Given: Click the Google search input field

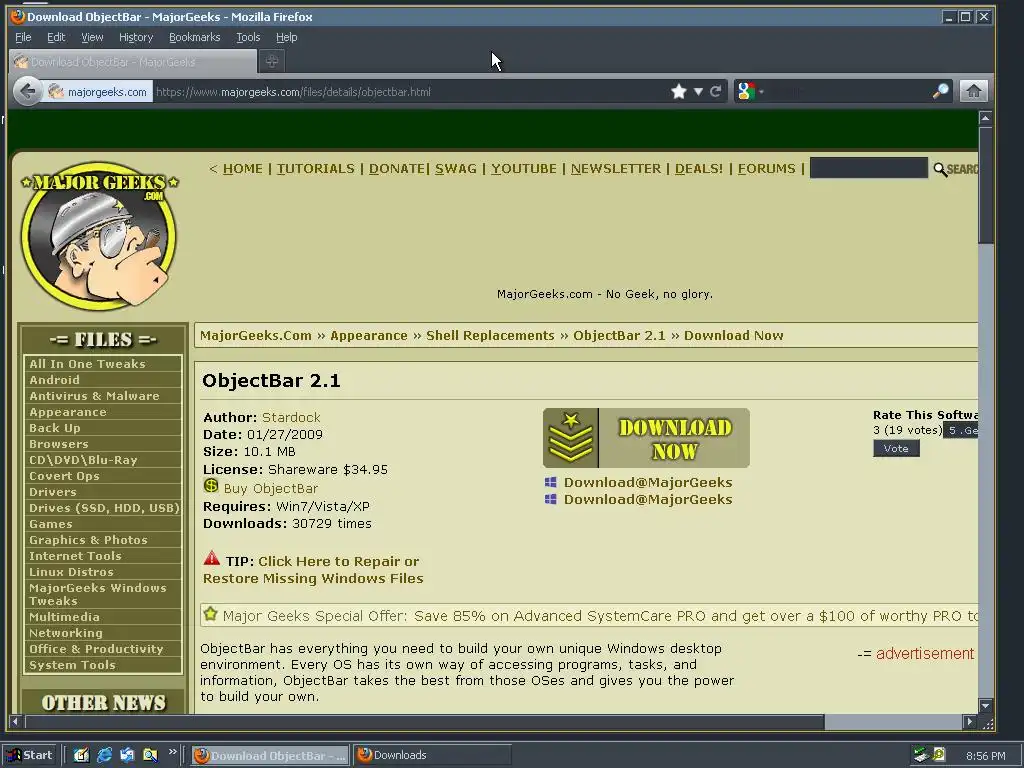Looking at the screenshot, I should [x=849, y=92].
